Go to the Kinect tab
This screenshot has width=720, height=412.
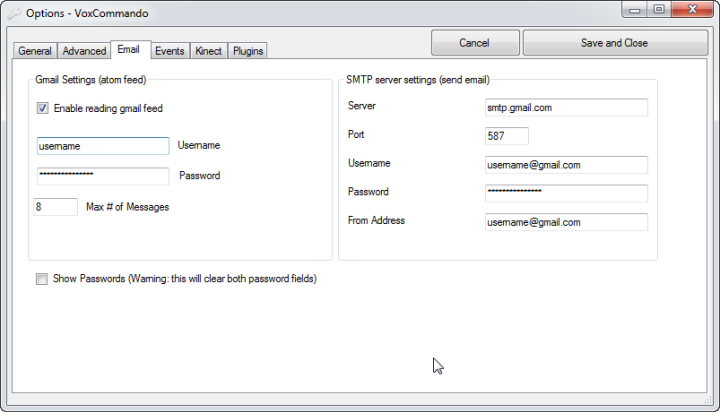point(208,51)
